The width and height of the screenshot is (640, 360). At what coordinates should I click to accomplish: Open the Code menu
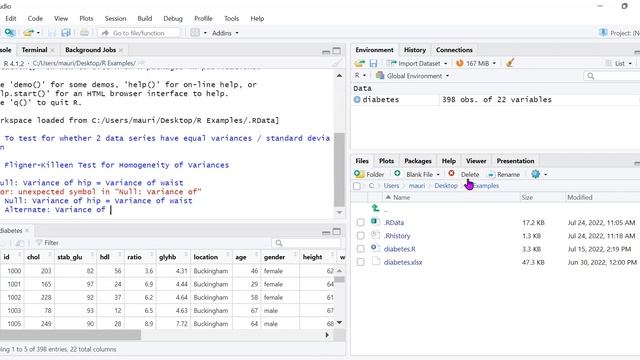(x=35, y=18)
